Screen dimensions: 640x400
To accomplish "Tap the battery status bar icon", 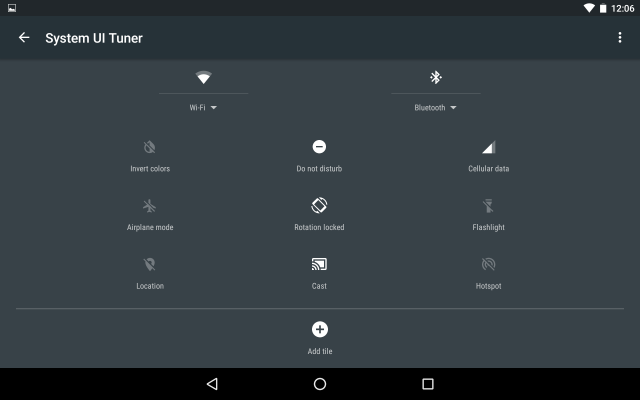I will [603, 8].
